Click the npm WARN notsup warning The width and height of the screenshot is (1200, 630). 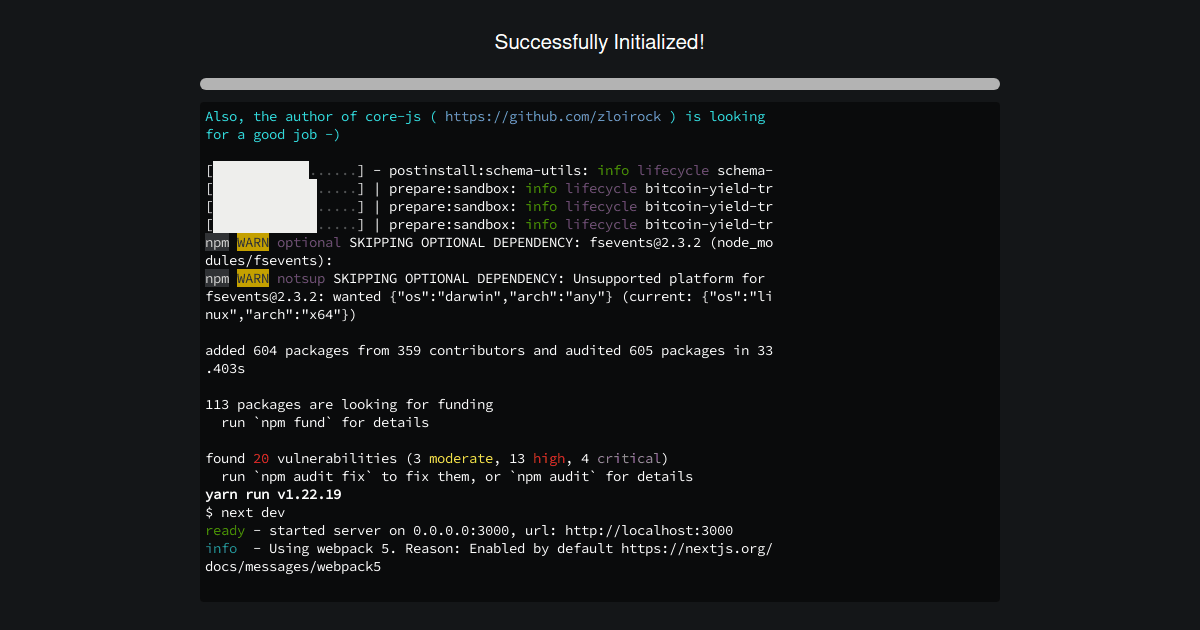point(263,278)
